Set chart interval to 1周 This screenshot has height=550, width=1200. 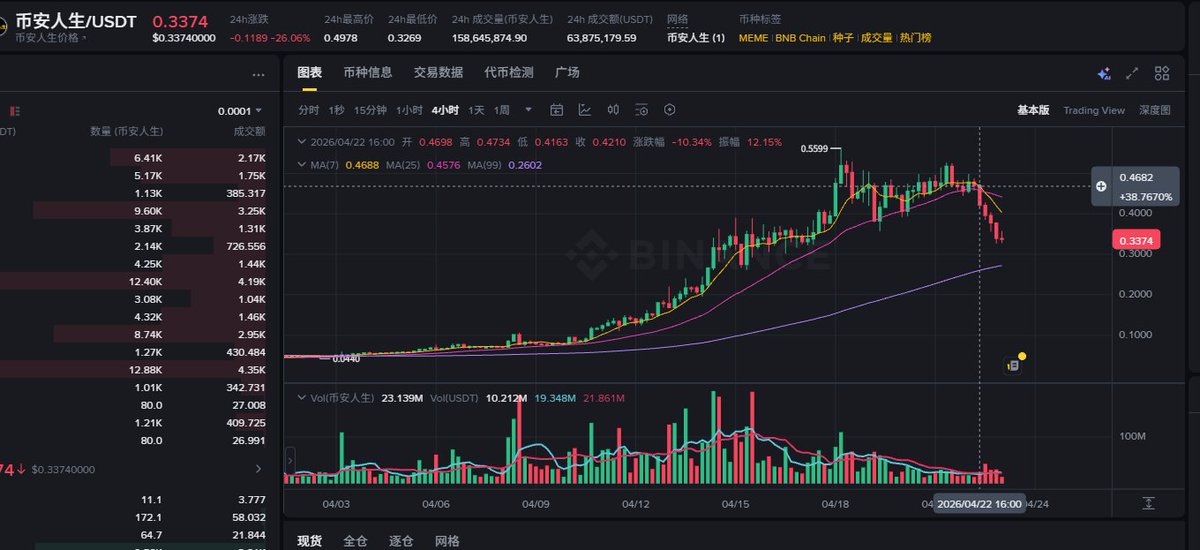point(502,110)
